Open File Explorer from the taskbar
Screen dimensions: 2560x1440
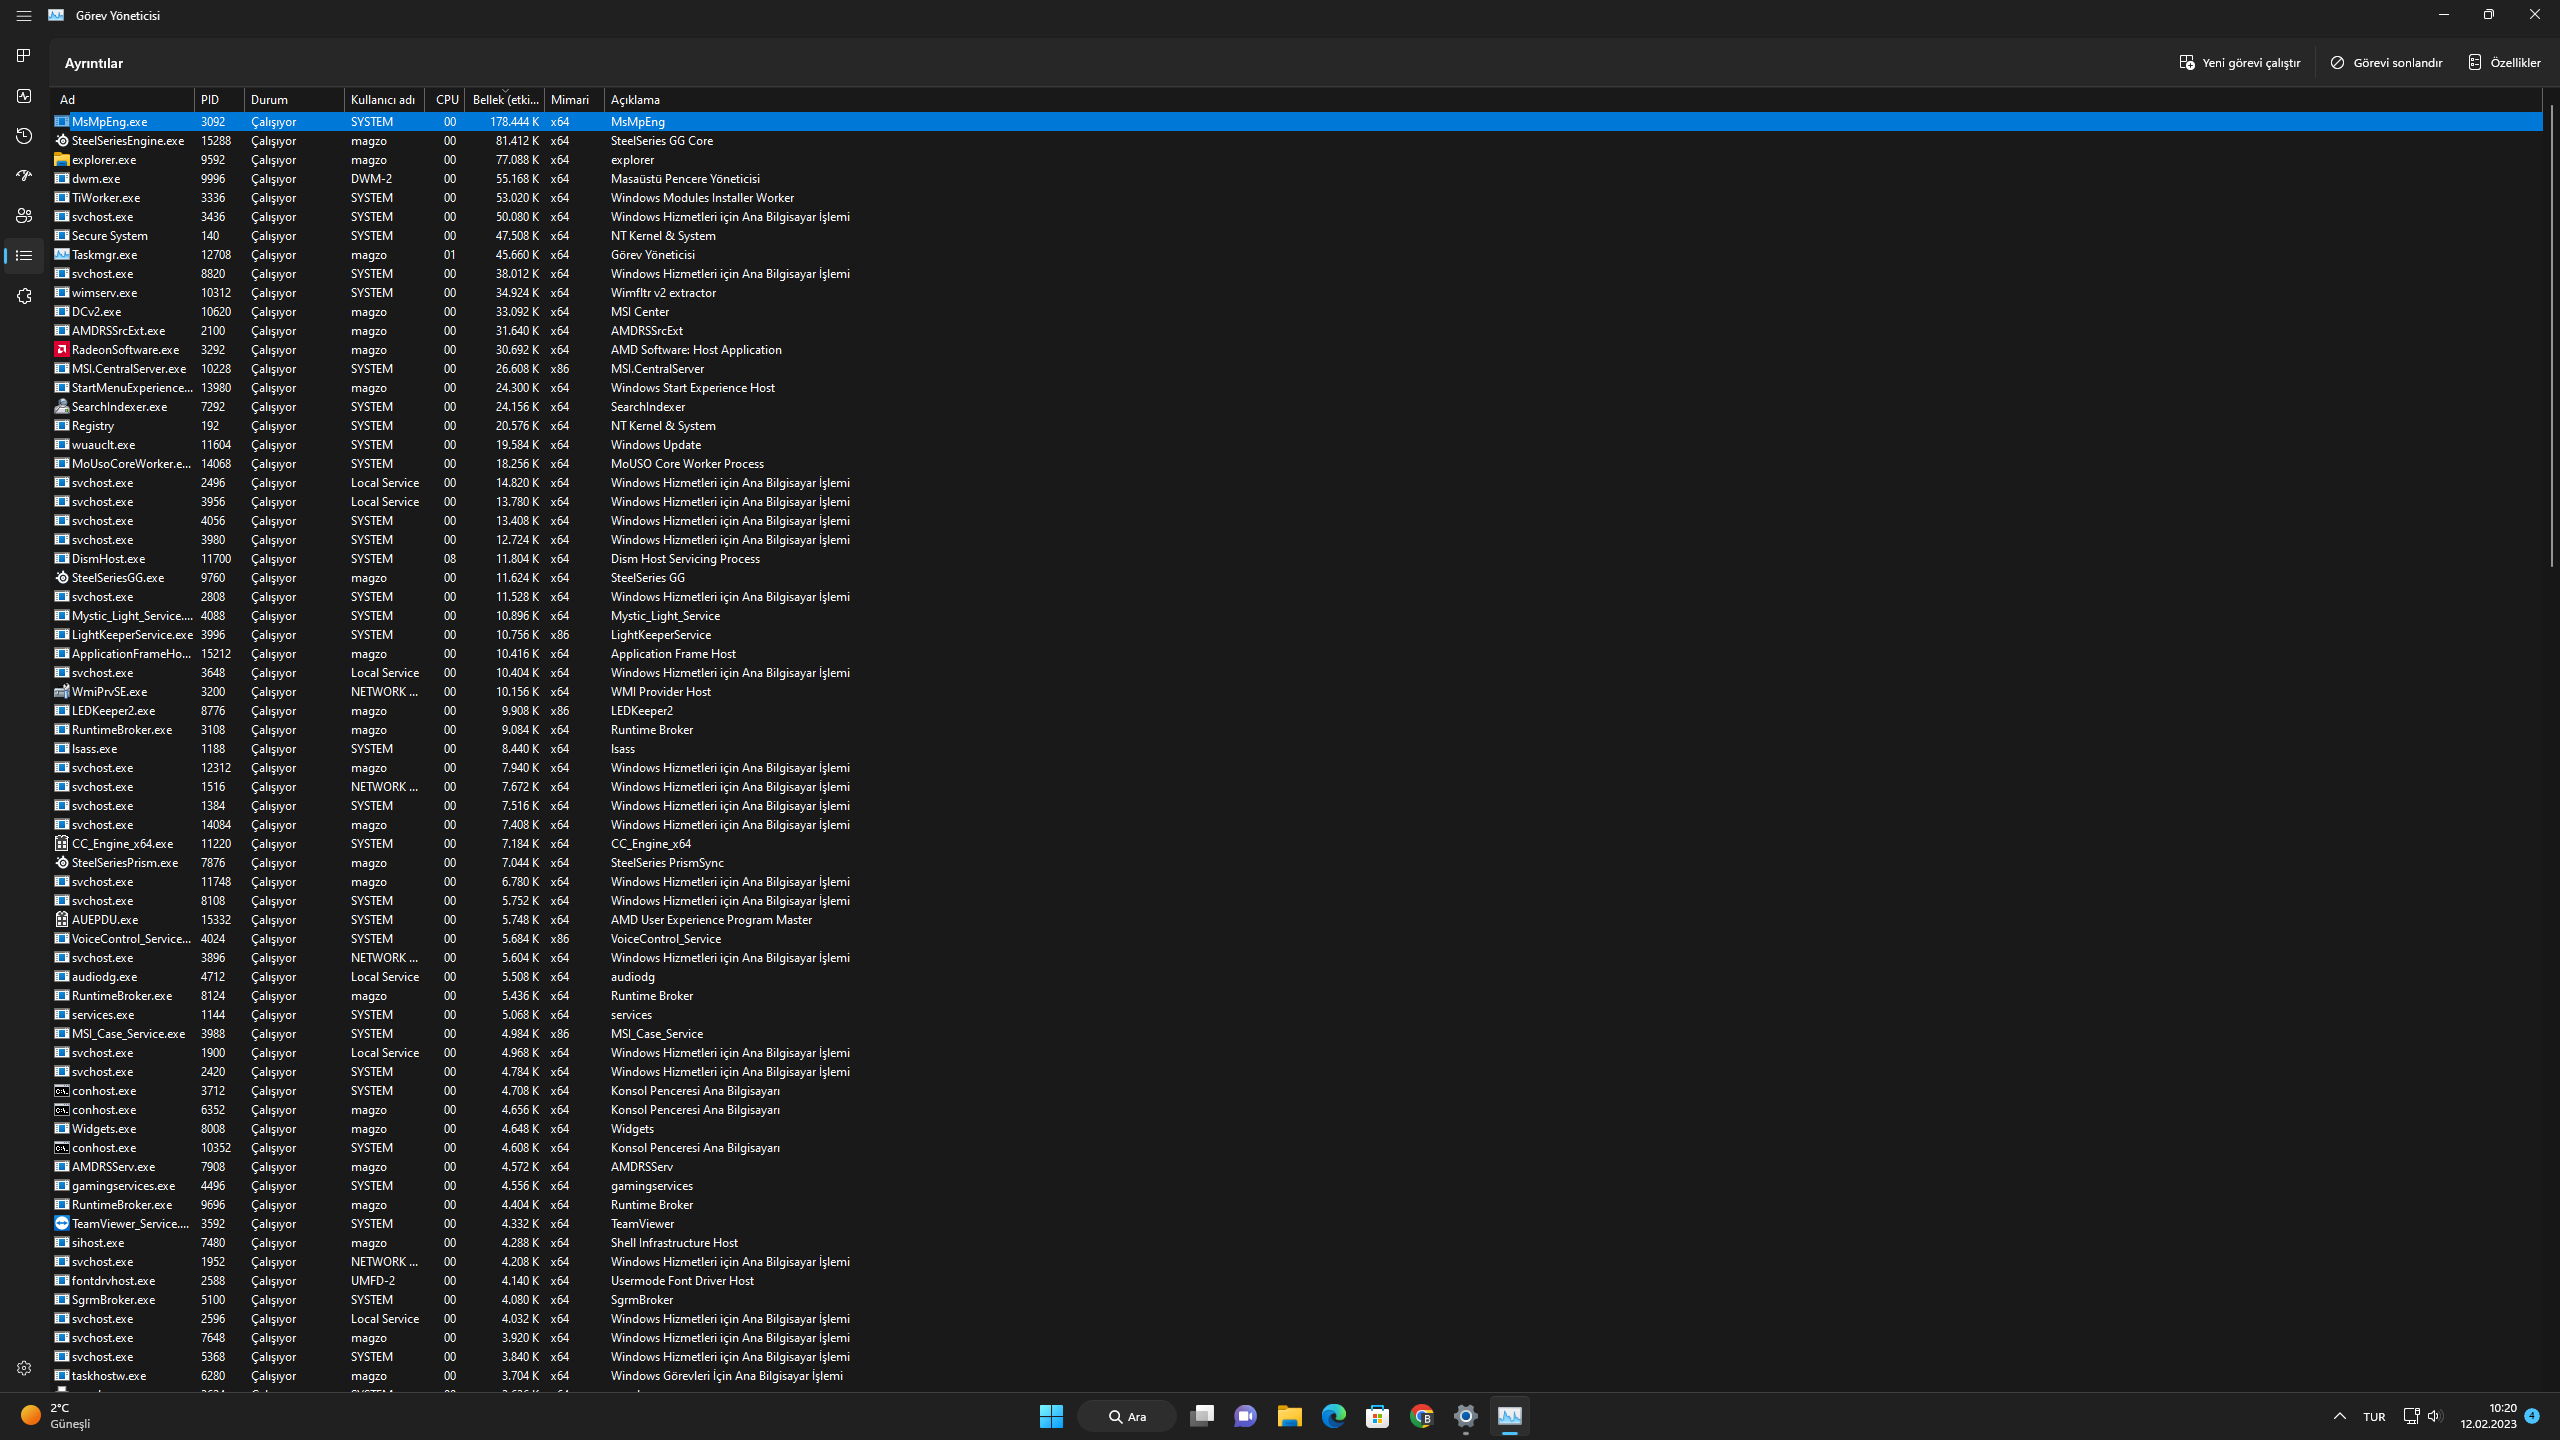pos(1290,1416)
